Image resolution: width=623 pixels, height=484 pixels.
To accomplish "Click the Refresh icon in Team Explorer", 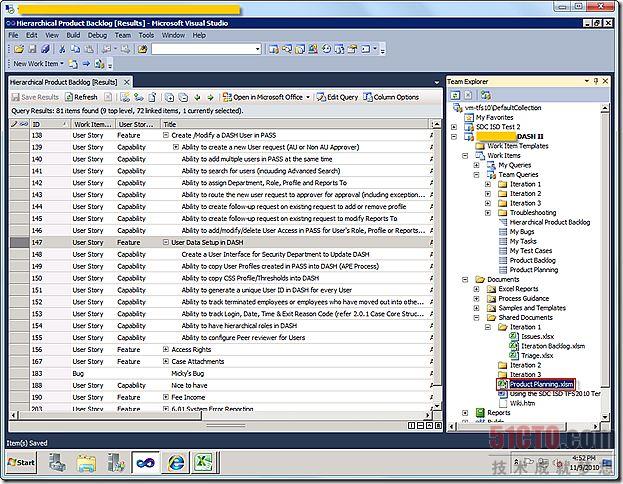I will coord(455,95).
